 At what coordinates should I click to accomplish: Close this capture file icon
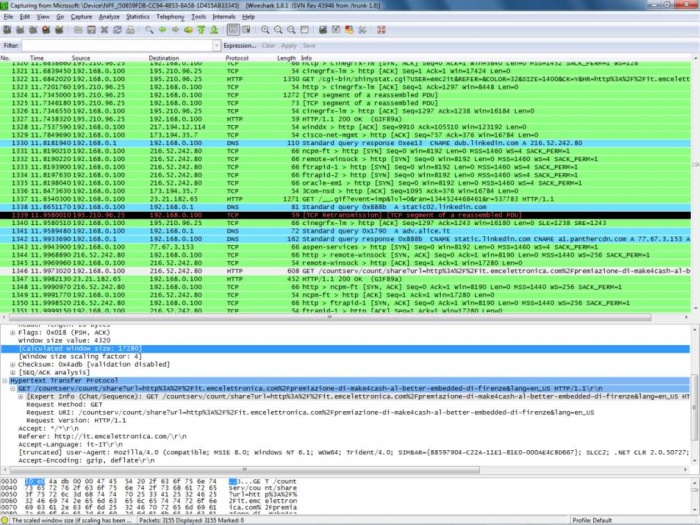click(x=104, y=30)
